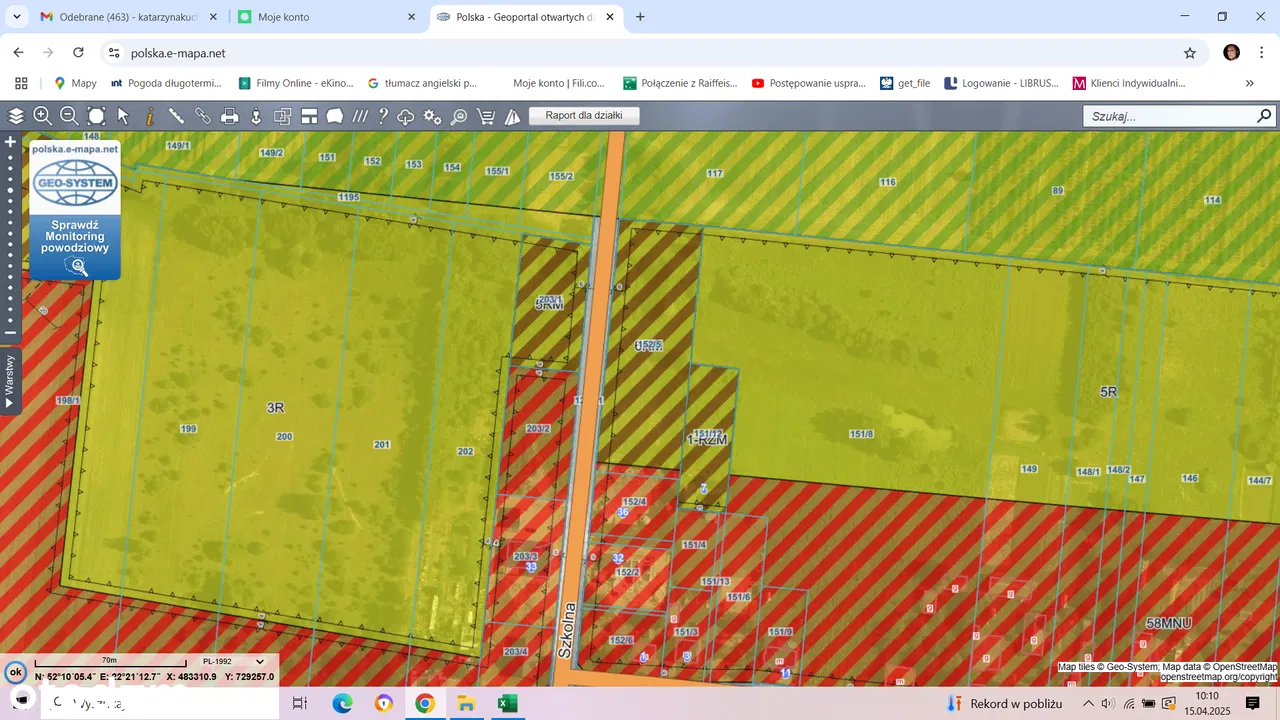The image size is (1280, 720).
Task: Activate the info identification tool
Action: (x=150, y=116)
